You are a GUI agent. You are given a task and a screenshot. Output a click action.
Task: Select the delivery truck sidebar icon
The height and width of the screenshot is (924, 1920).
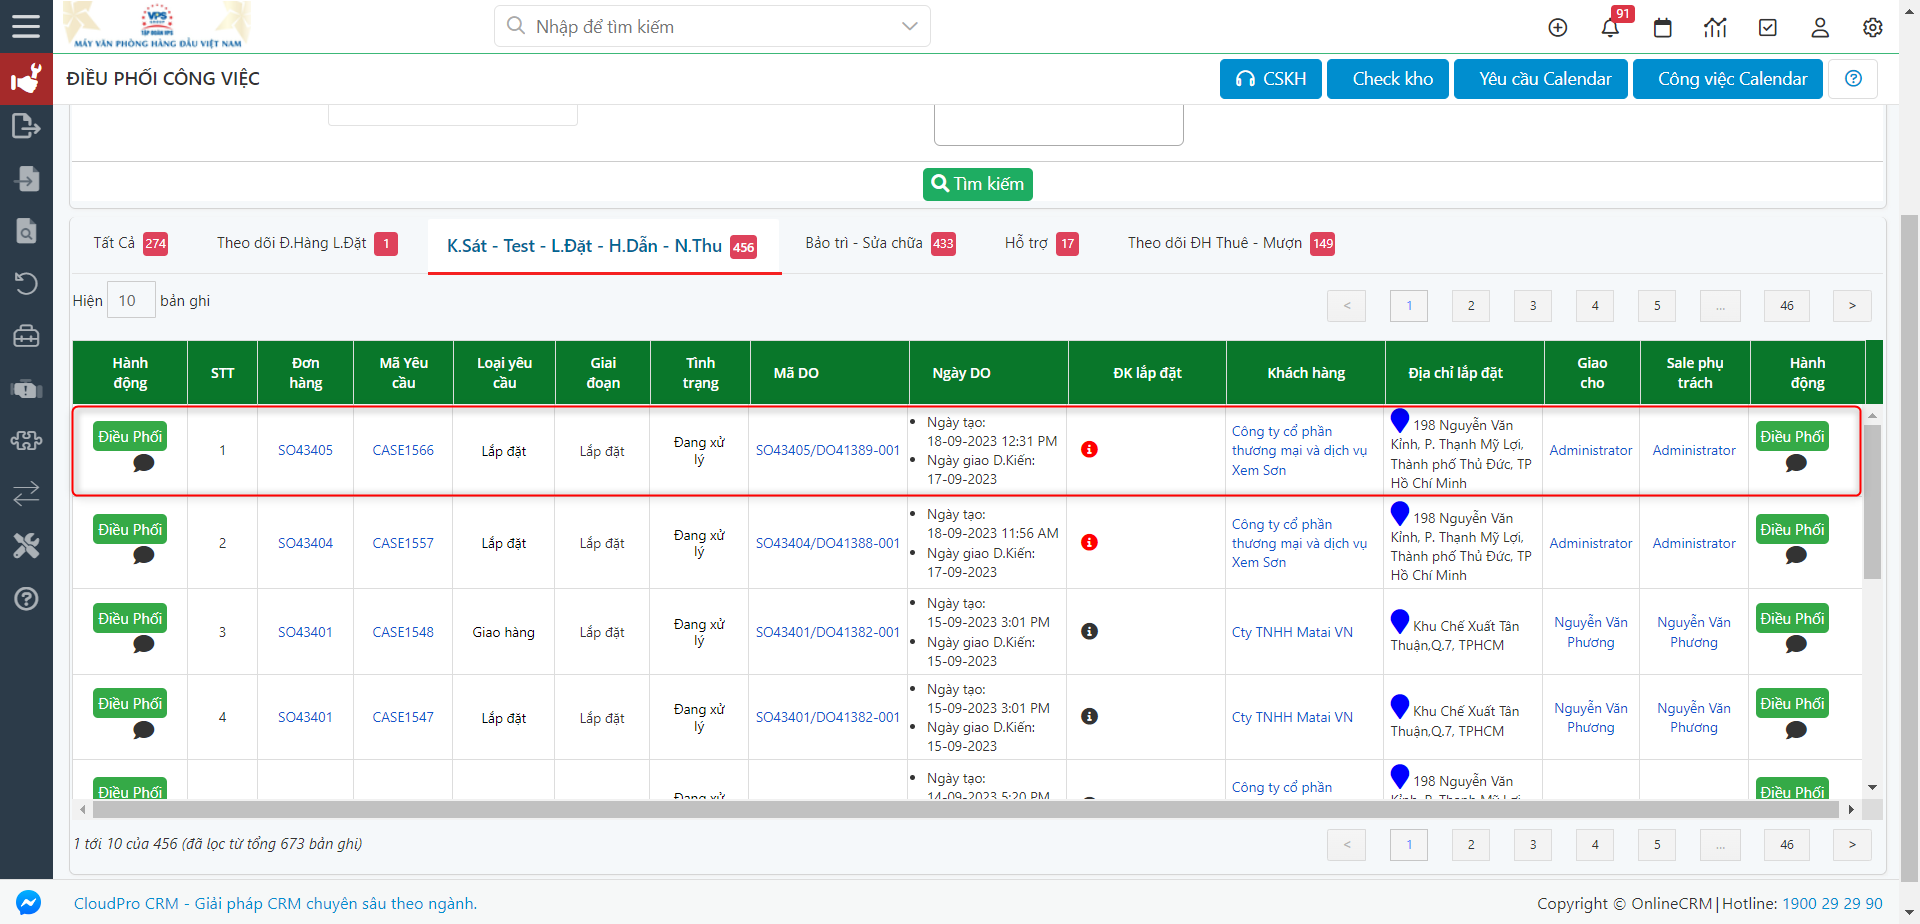point(26,389)
